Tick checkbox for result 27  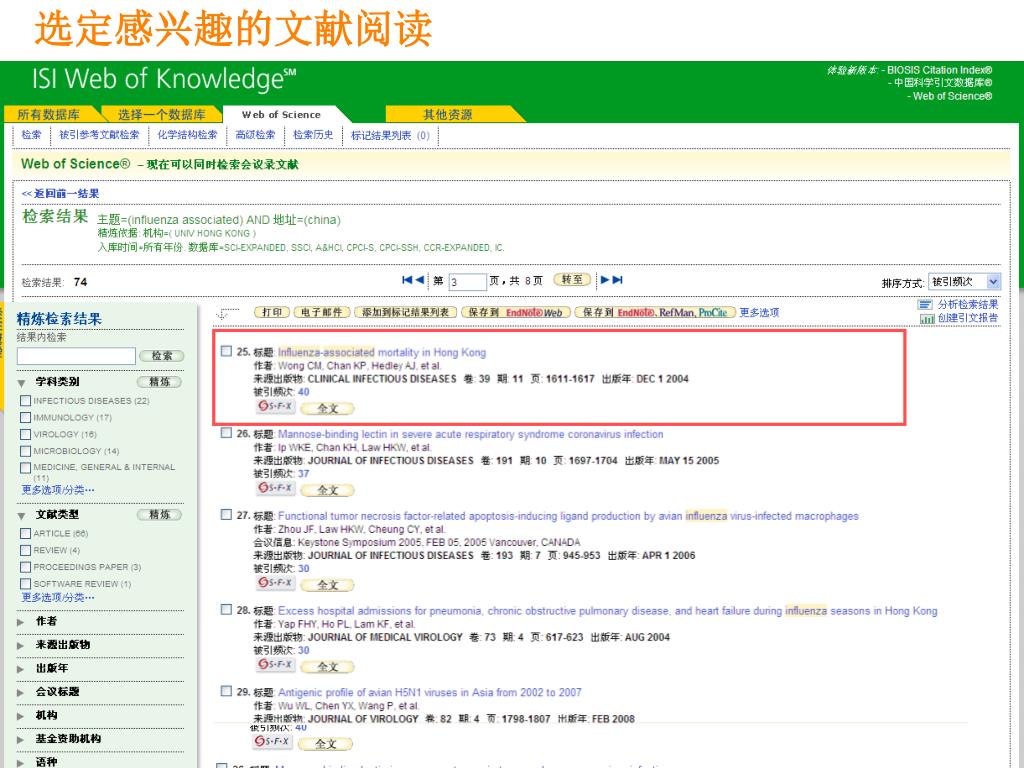[x=226, y=515]
